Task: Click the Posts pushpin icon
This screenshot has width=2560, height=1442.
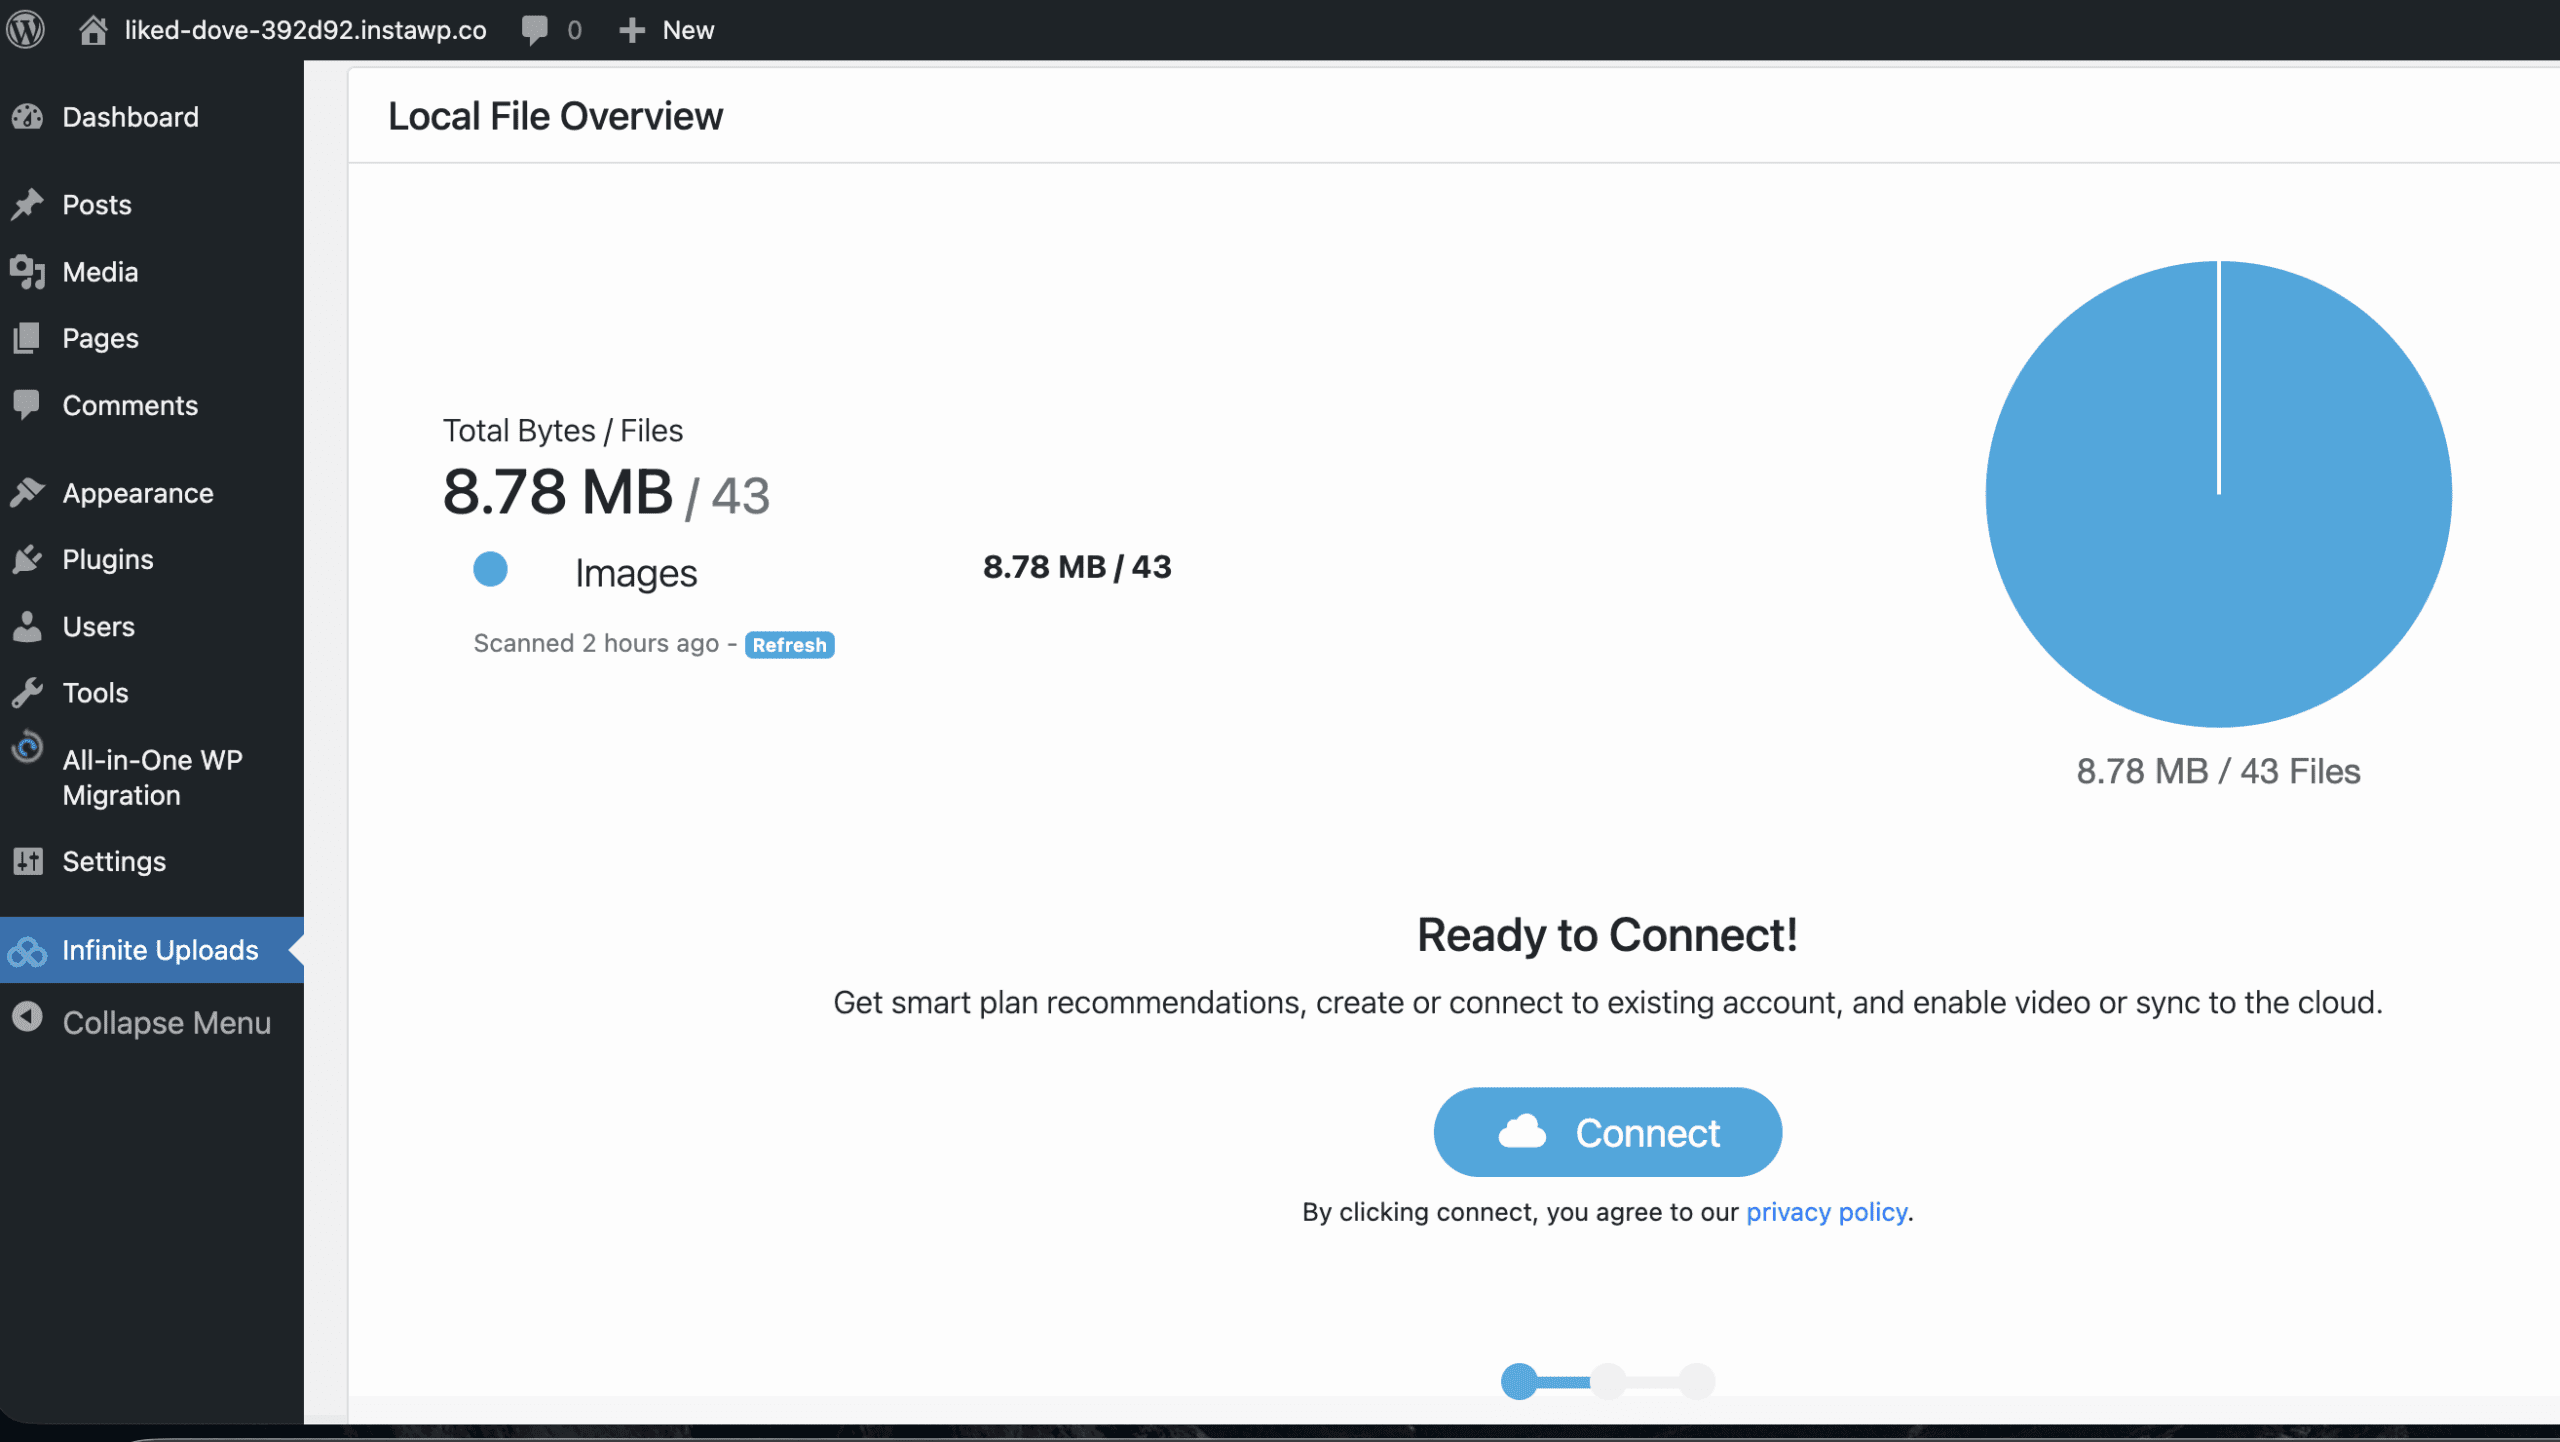Action: point(28,204)
